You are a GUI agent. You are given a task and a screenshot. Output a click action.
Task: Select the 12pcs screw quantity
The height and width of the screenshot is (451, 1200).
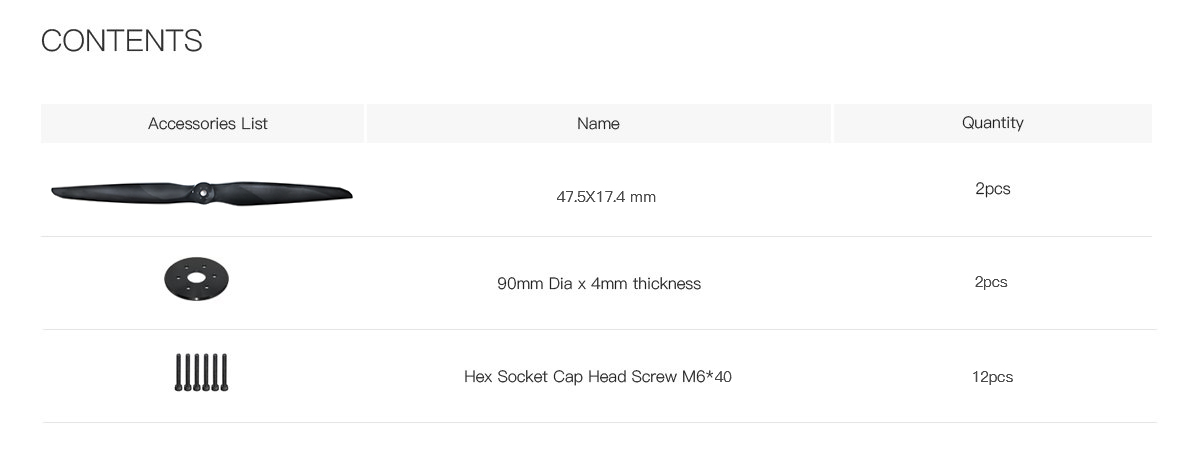992,377
